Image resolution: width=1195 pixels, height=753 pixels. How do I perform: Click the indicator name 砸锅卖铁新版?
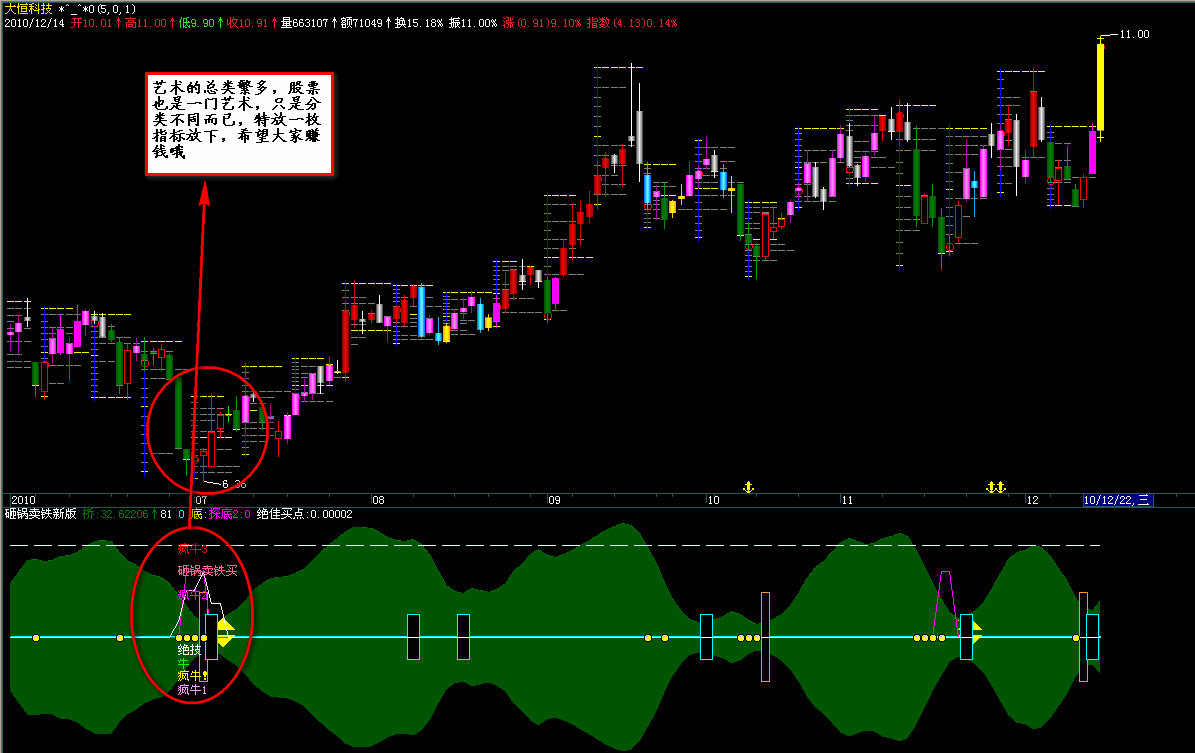coord(41,514)
